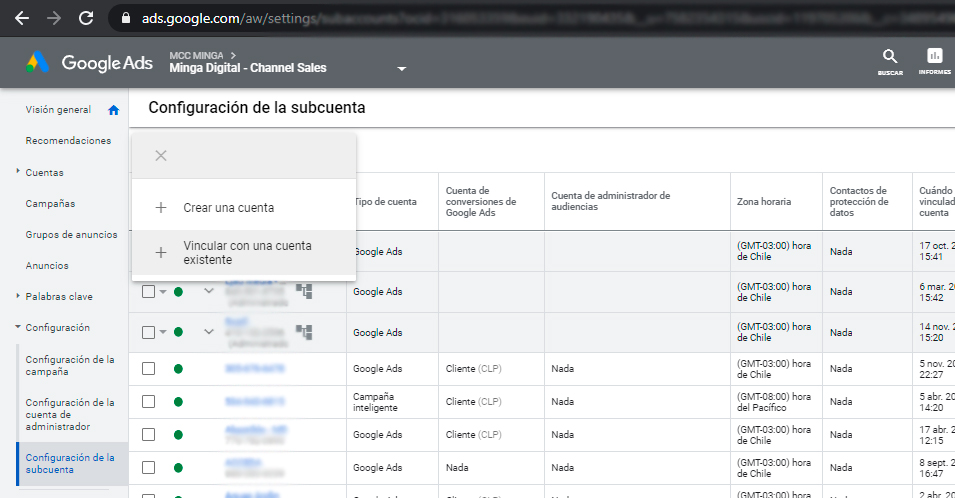Click the green status dot in the 15:42 row
This screenshot has height=498, width=955.
(x=178, y=292)
